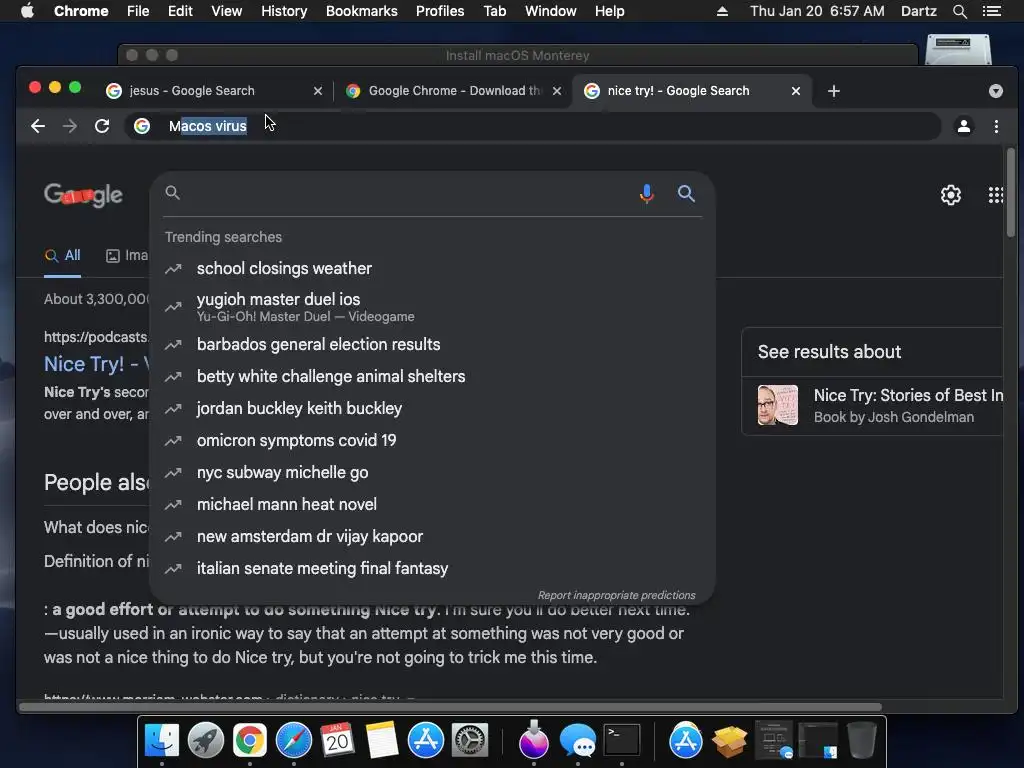Open Messages from the Dock
This screenshot has width=1024, height=768.
[578, 741]
